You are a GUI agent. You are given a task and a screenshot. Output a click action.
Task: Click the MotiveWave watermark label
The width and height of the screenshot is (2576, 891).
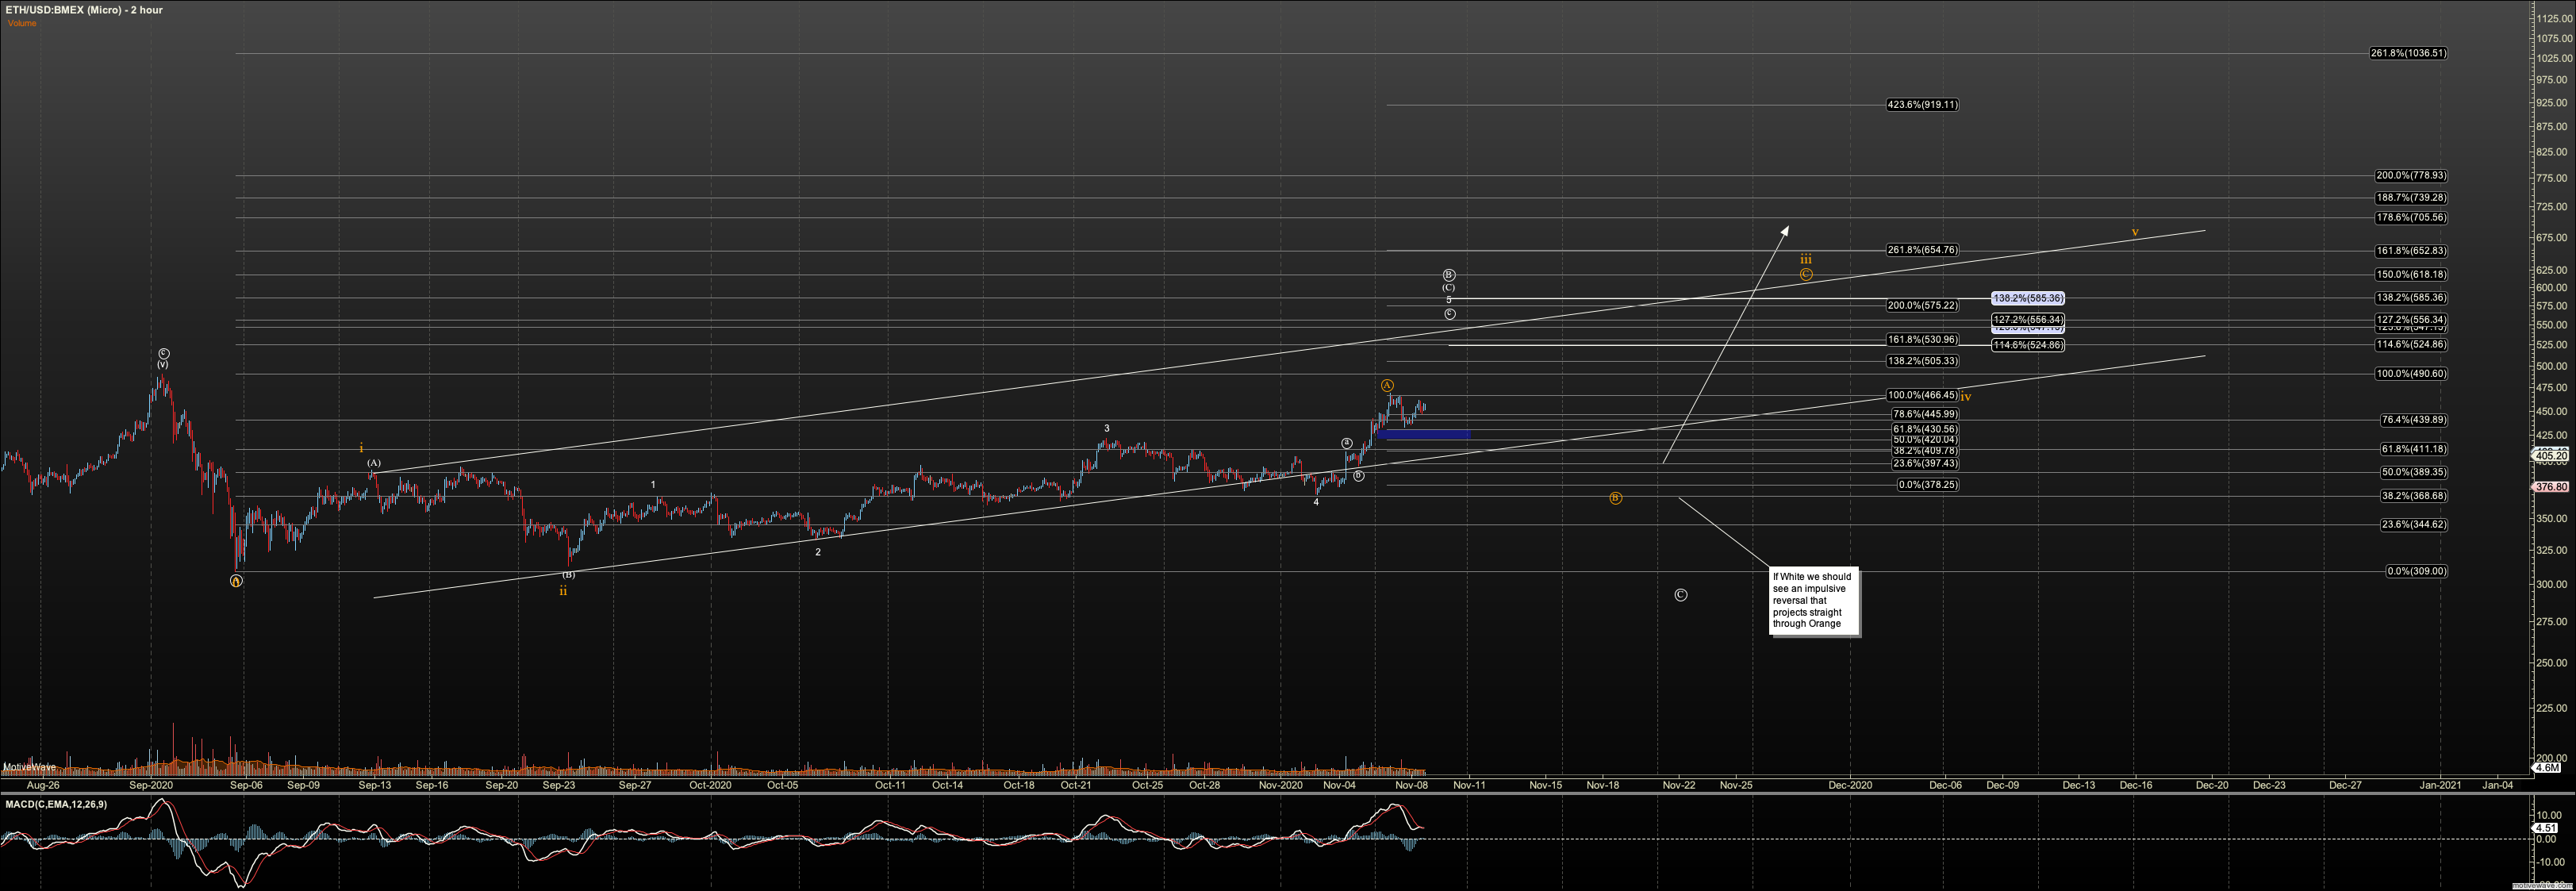coord(29,767)
